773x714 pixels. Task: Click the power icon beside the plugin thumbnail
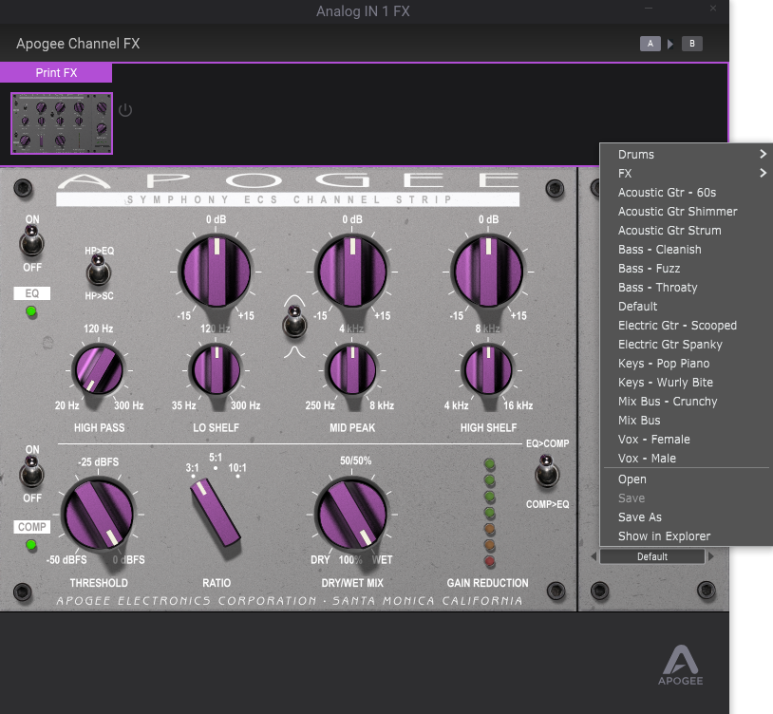125,109
